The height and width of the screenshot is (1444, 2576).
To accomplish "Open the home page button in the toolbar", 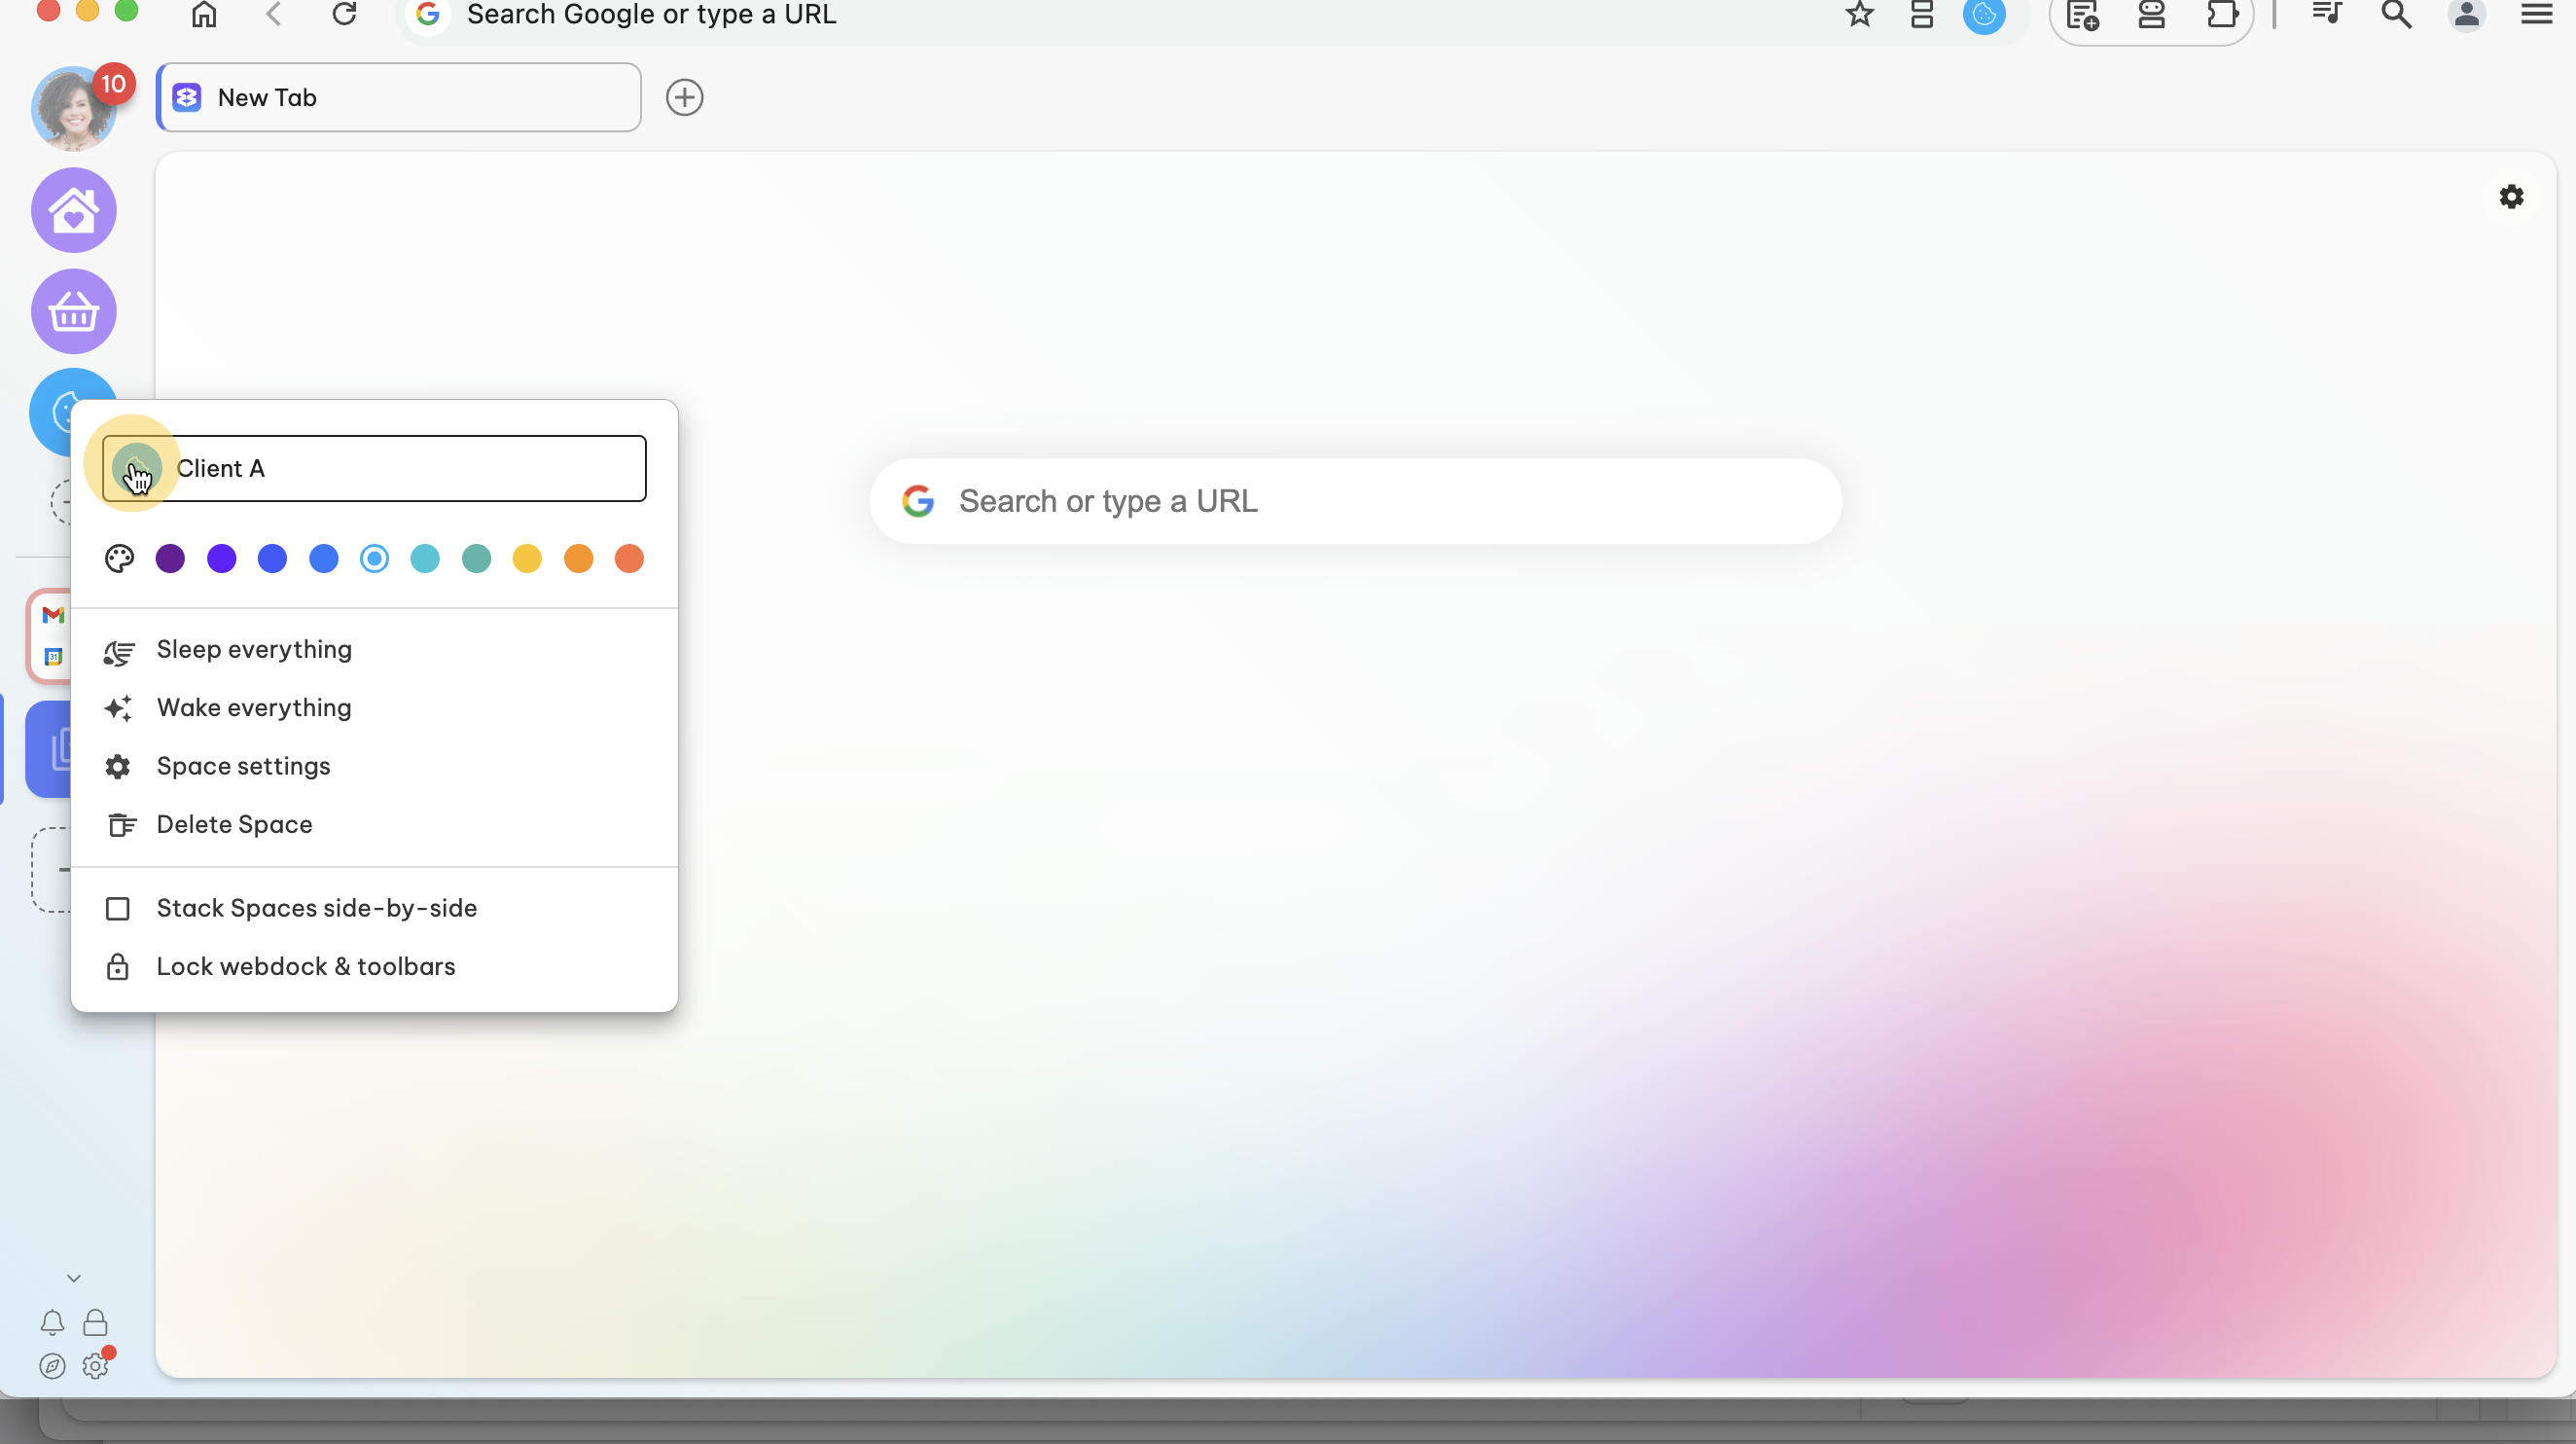I will point(204,14).
